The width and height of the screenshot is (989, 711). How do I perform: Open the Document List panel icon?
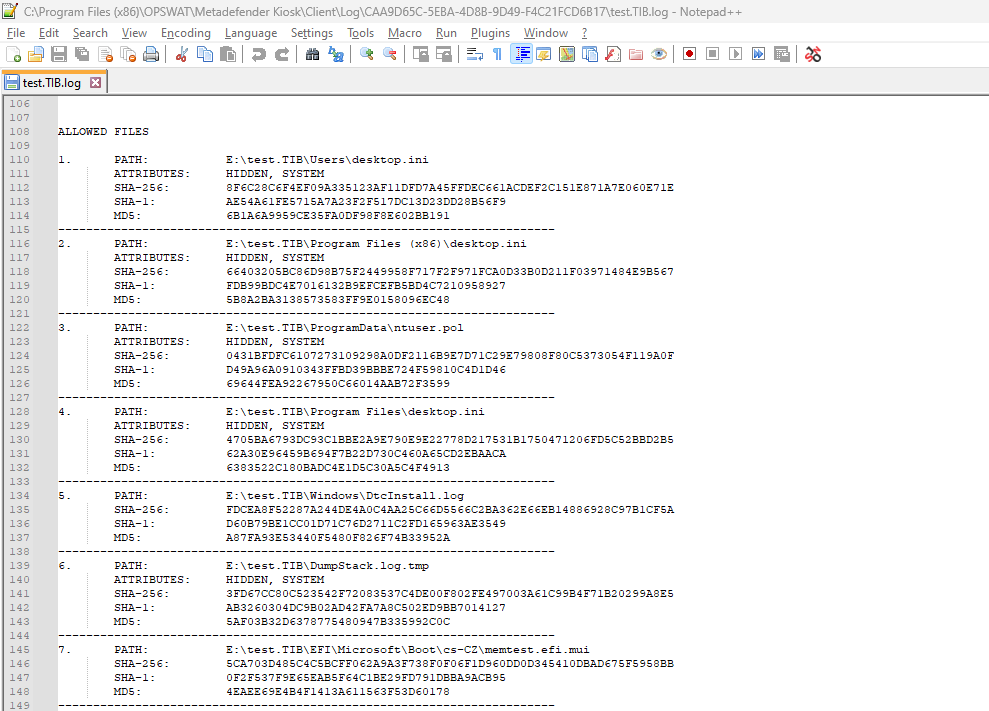590,54
